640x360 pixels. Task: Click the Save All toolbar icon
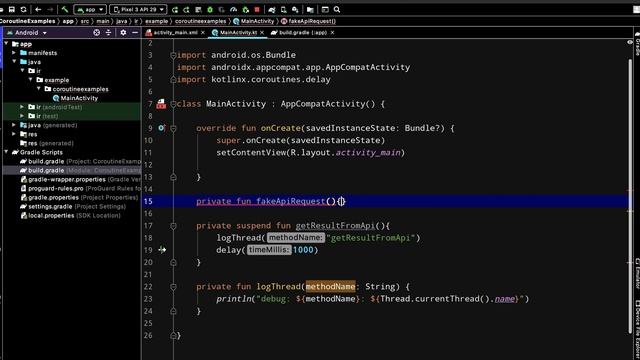click(x=12, y=9)
